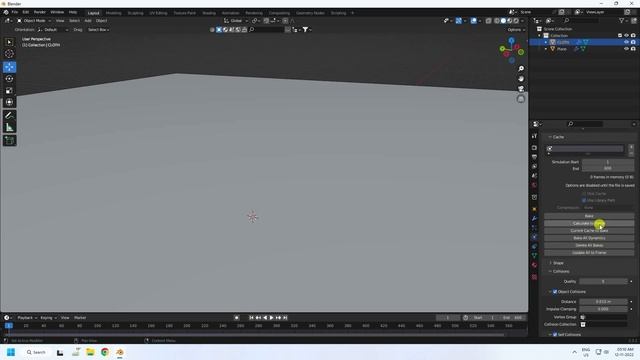Open the Material properties tab
The height and width of the screenshot is (360, 640).
(x=534, y=265)
